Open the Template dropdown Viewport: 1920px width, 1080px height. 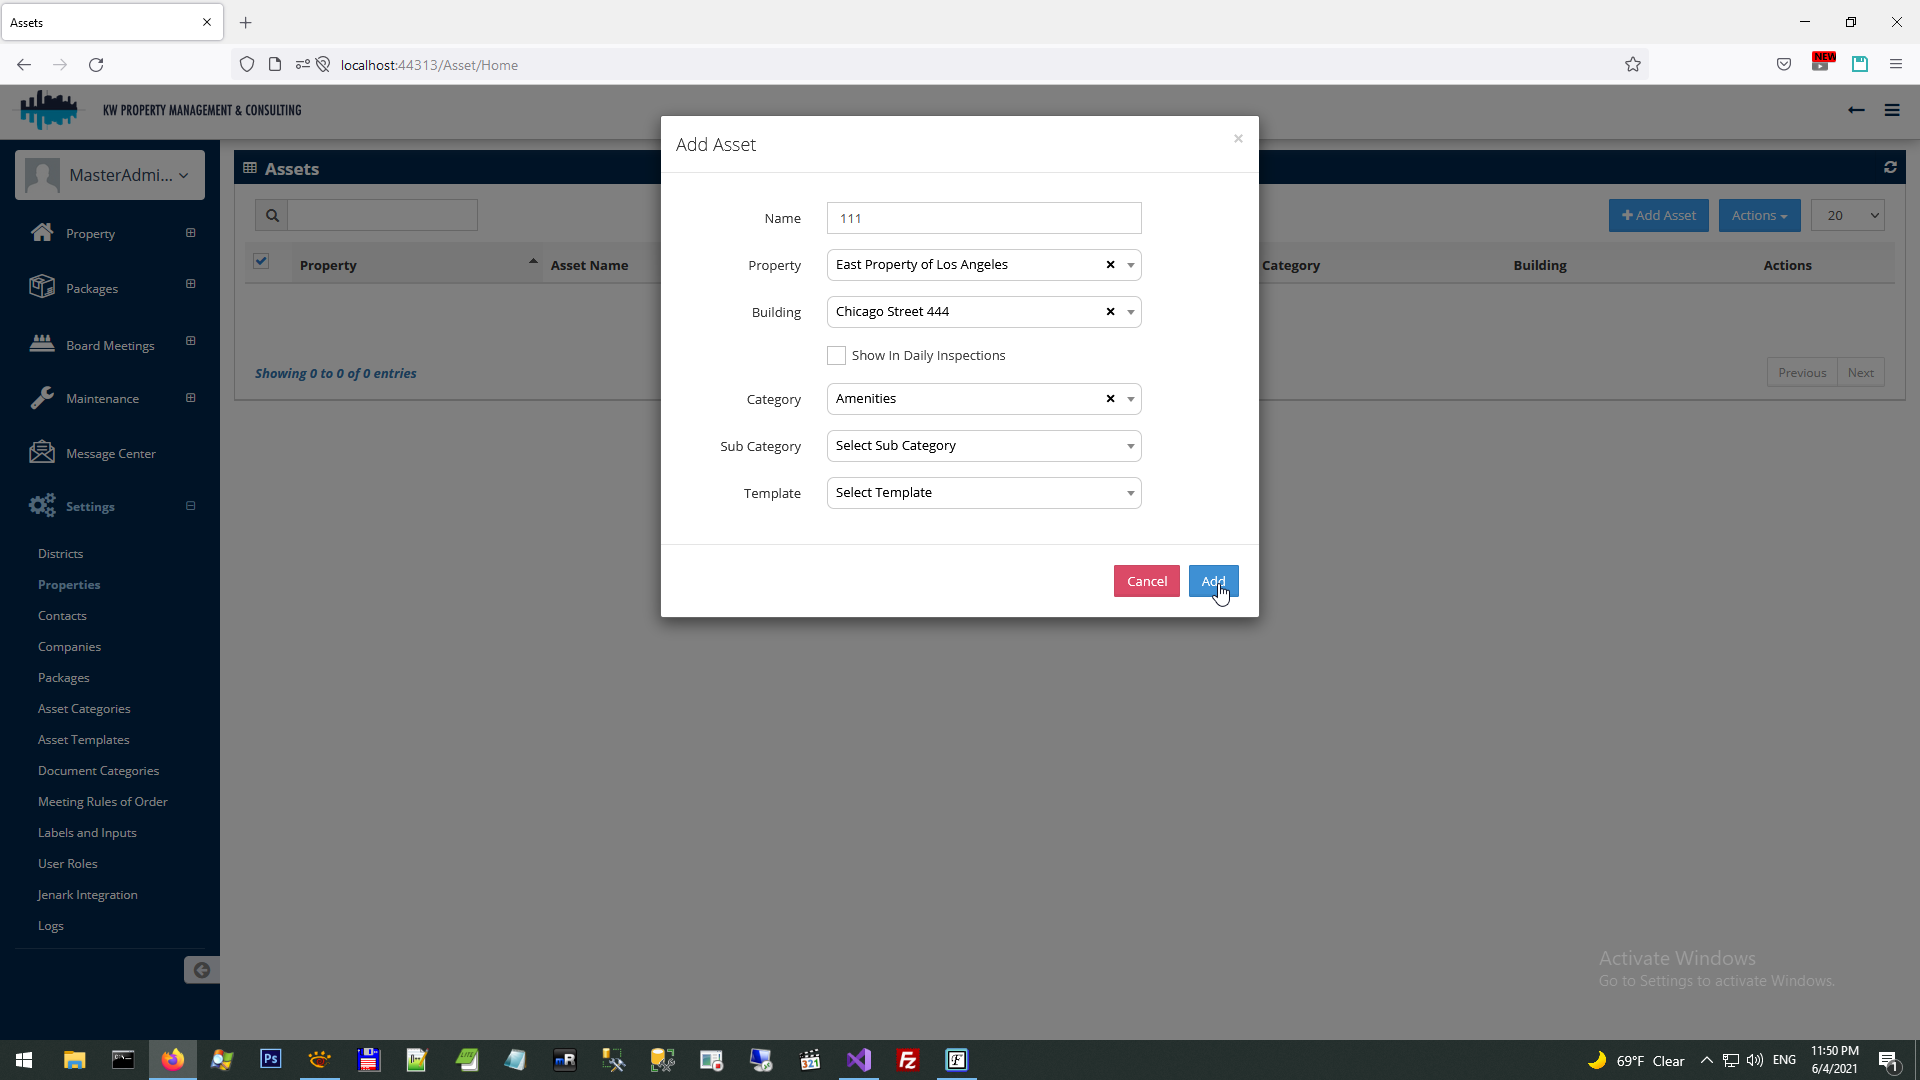(x=983, y=493)
